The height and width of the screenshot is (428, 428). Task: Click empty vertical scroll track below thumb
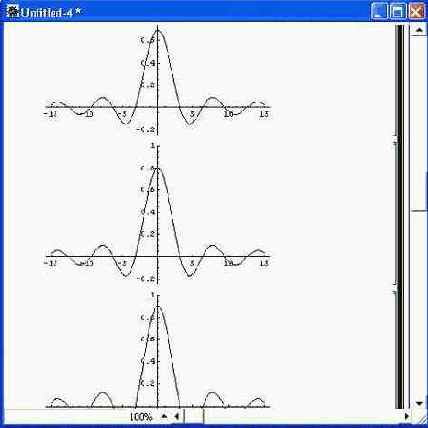coord(419,303)
